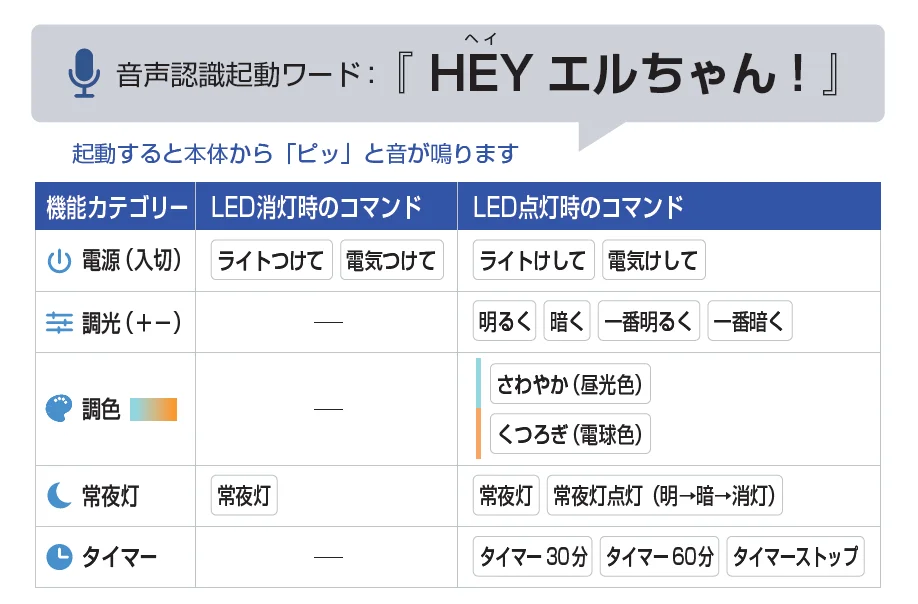This screenshot has width=918, height=604.
Task: Click the slider adjust icon beside 調光
Action: pyautogui.click(x=59, y=322)
